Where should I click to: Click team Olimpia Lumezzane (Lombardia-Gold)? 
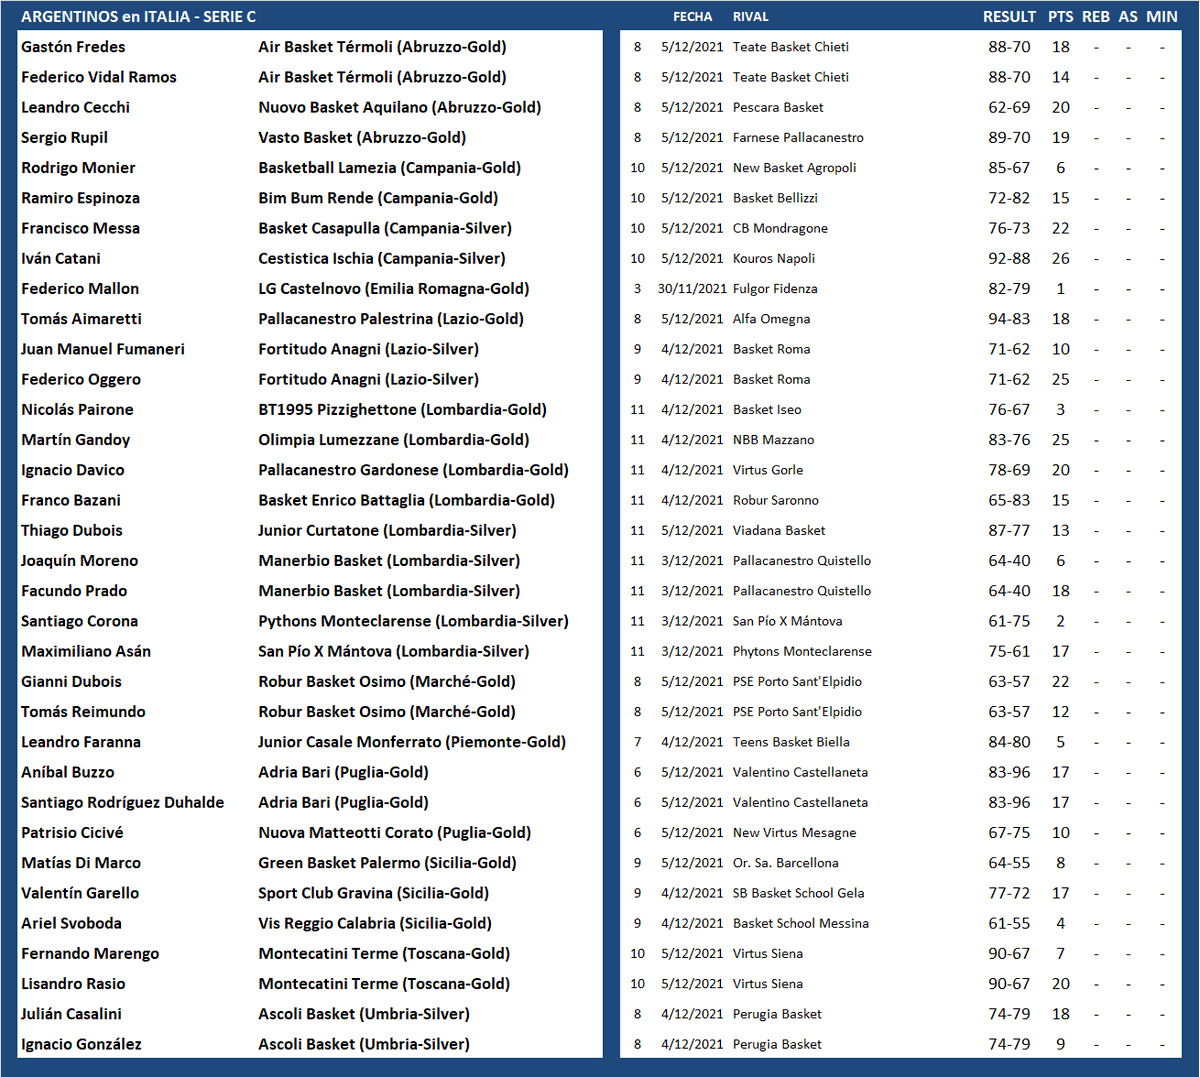point(394,440)
